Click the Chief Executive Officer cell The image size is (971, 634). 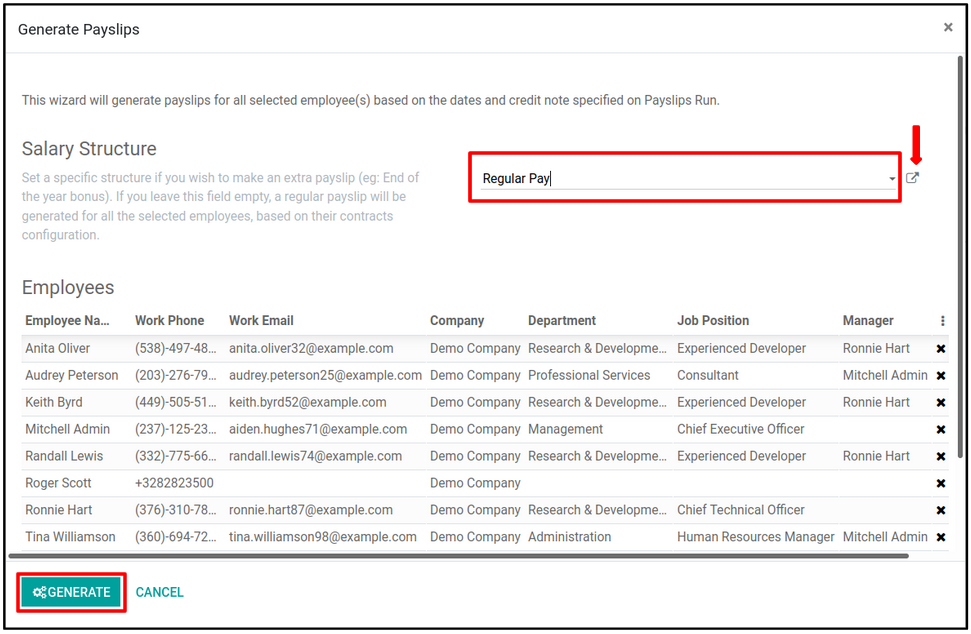[741, 429]
